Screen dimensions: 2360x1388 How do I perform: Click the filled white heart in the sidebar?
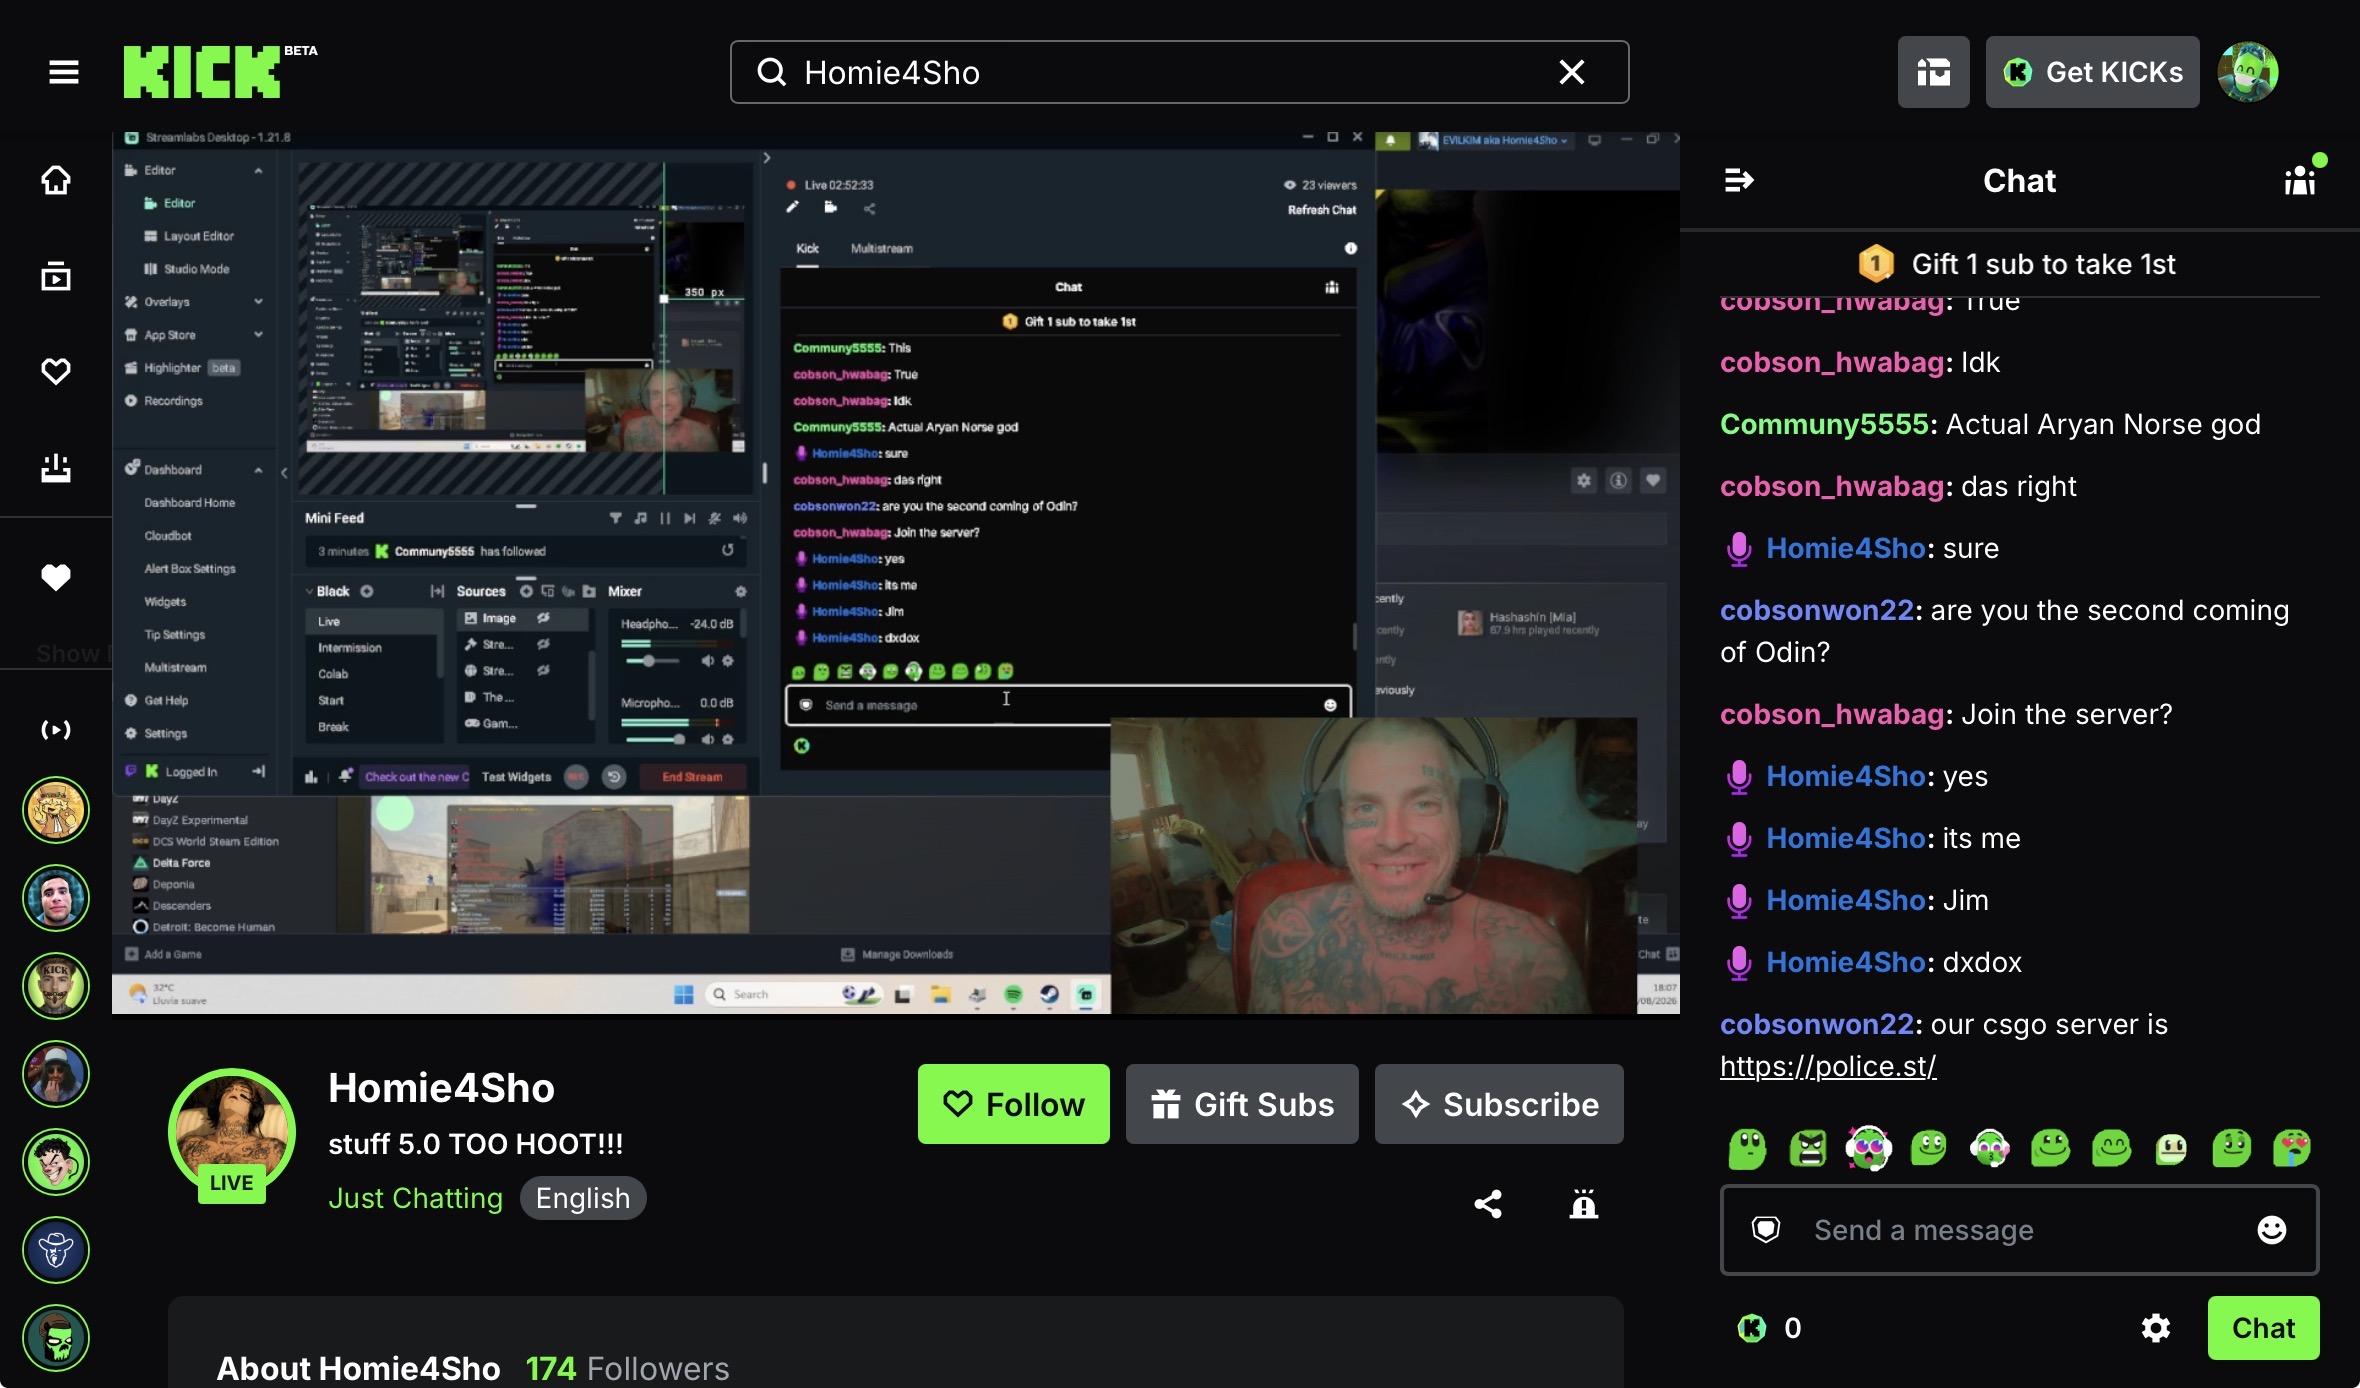pos(56,577)
